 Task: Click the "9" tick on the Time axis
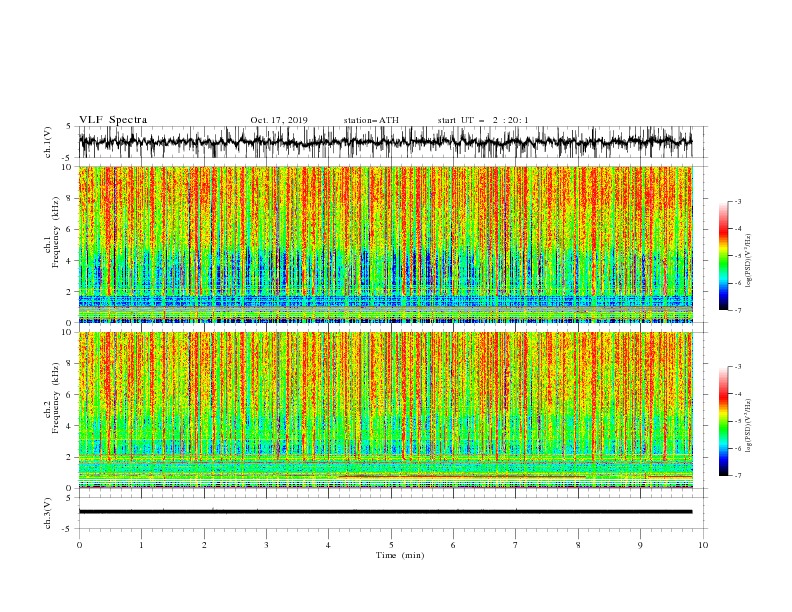pos(640,545)
